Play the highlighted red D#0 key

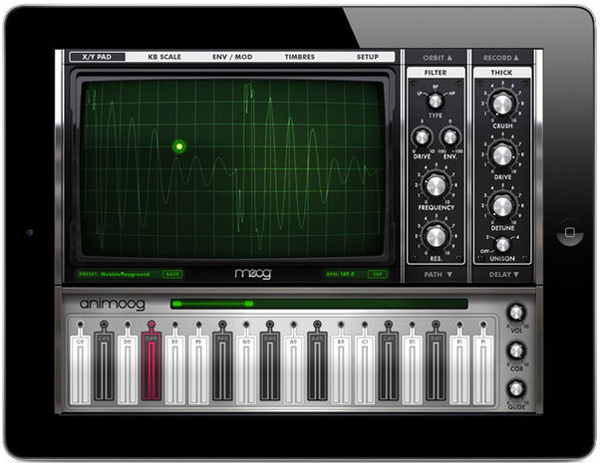click(x=151, y=367)
